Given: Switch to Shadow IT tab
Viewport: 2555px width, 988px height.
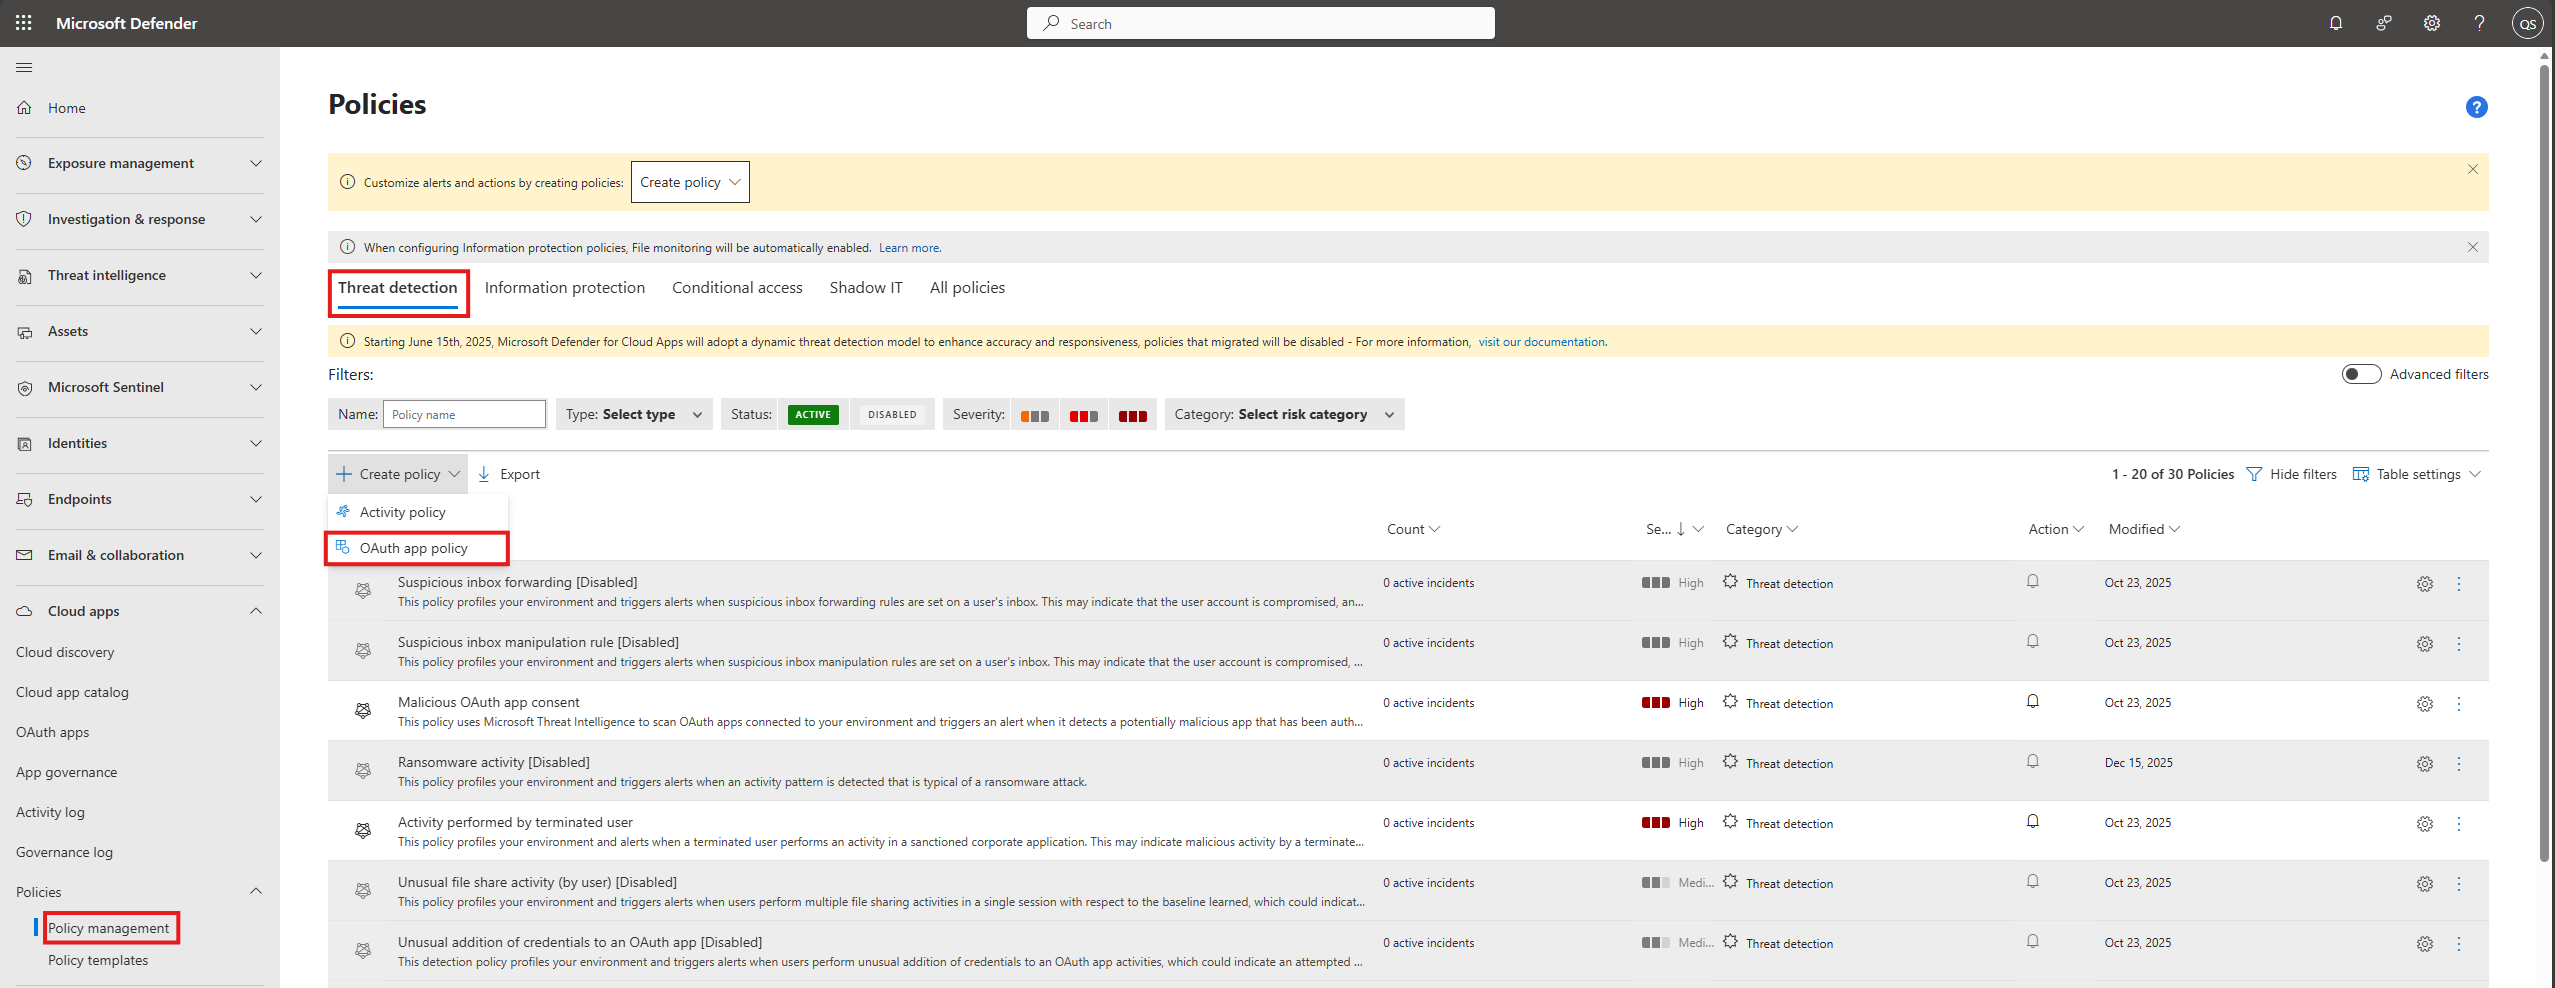Looking at the screenshot, I should [866, 288].
